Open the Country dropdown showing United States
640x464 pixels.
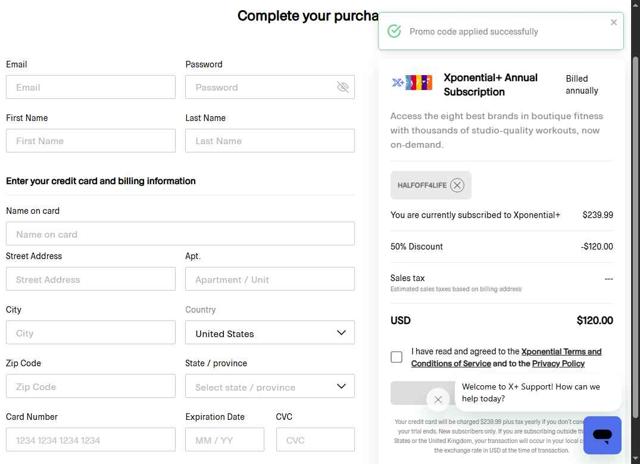pos(270,333)
